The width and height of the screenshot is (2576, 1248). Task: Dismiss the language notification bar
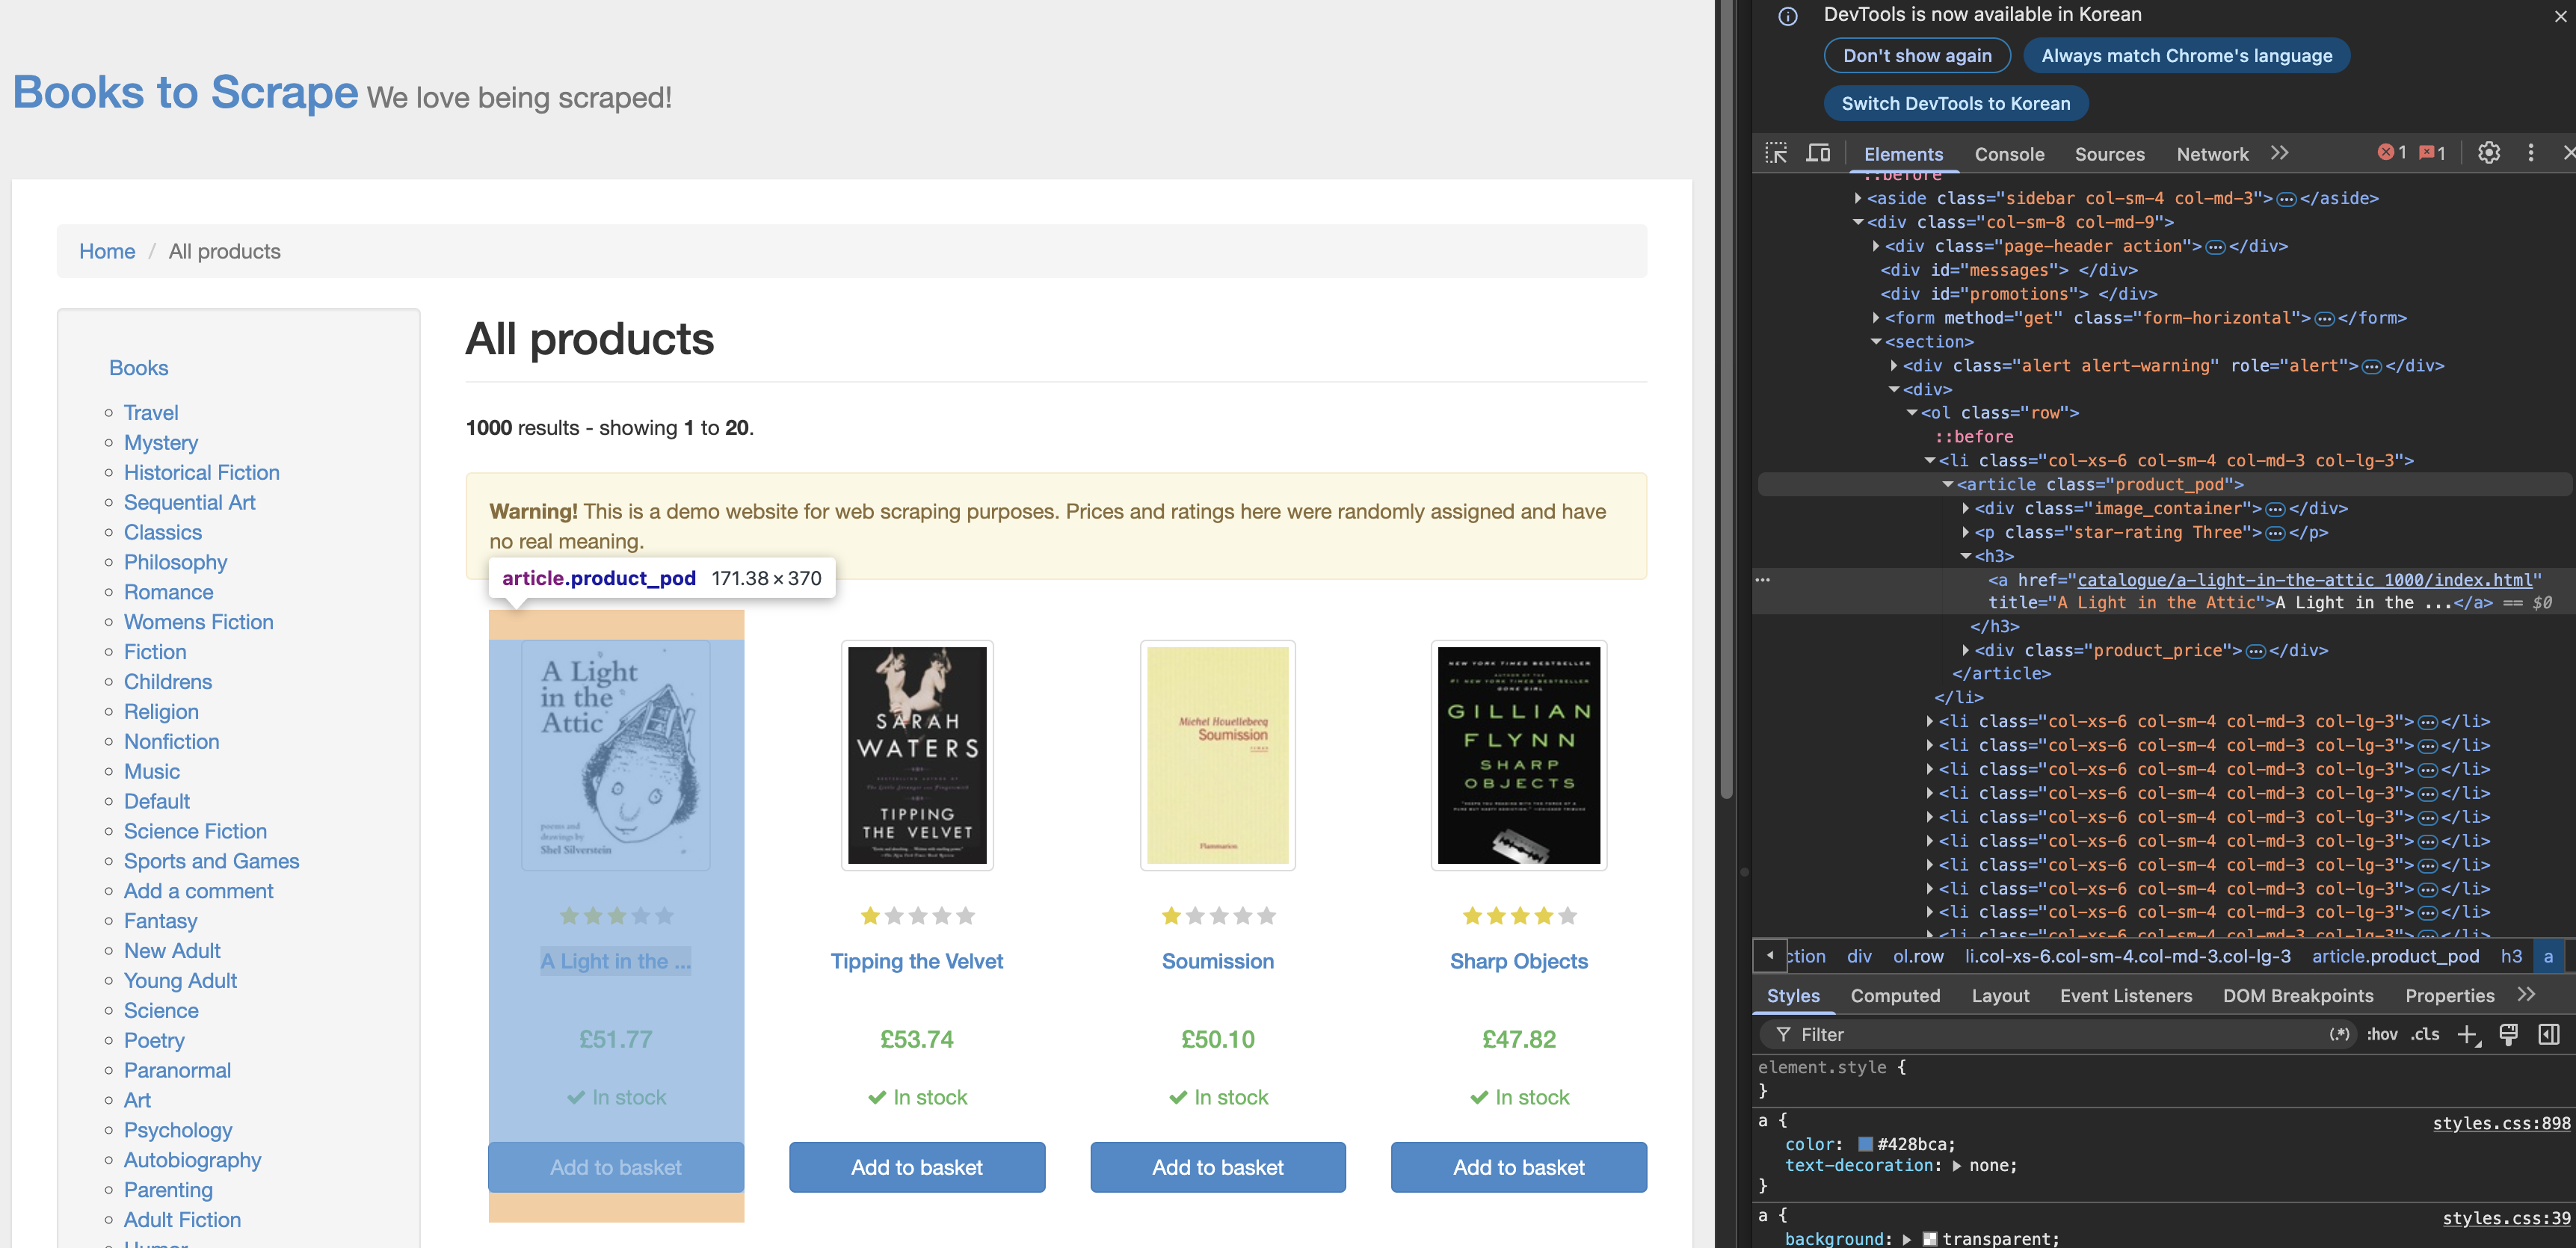tap(2560, 16)
